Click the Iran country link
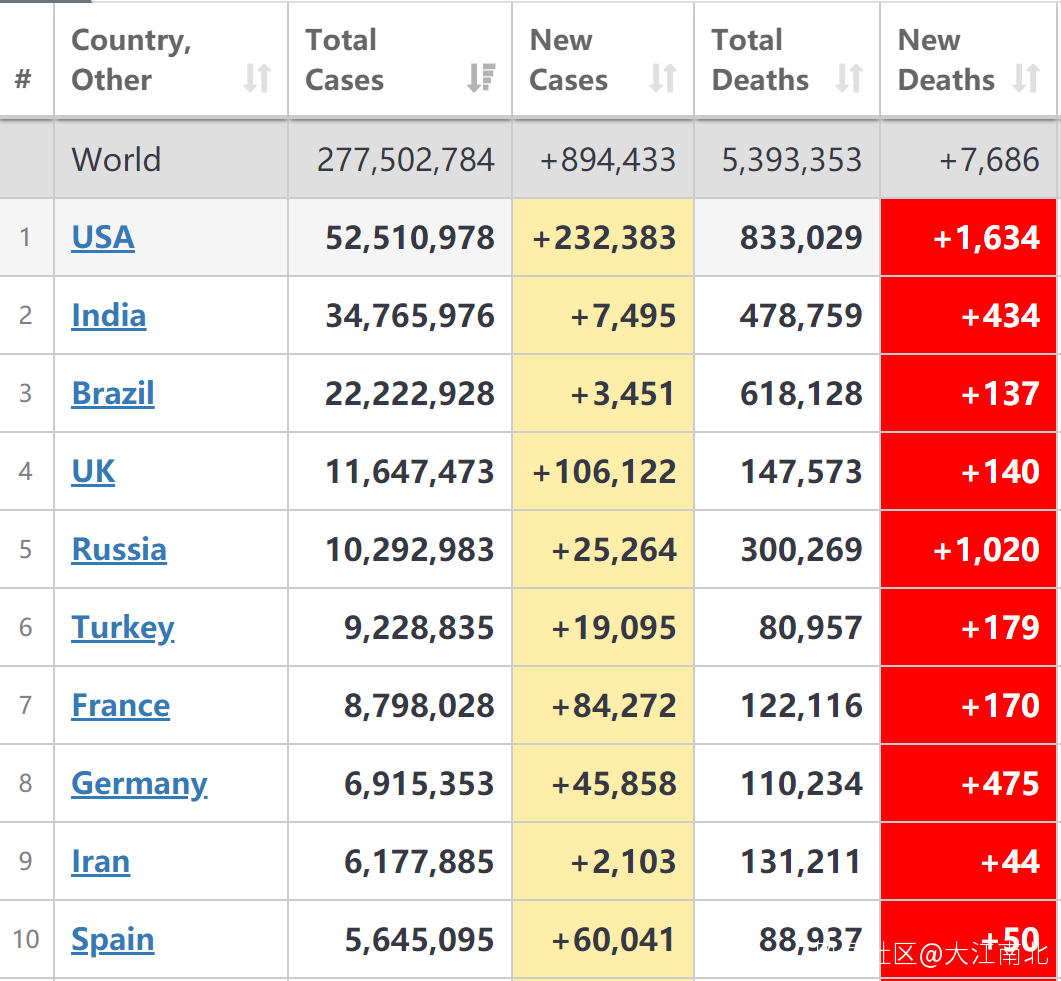The width and height of the screenshot is (1061, 981). coord(101,861)
